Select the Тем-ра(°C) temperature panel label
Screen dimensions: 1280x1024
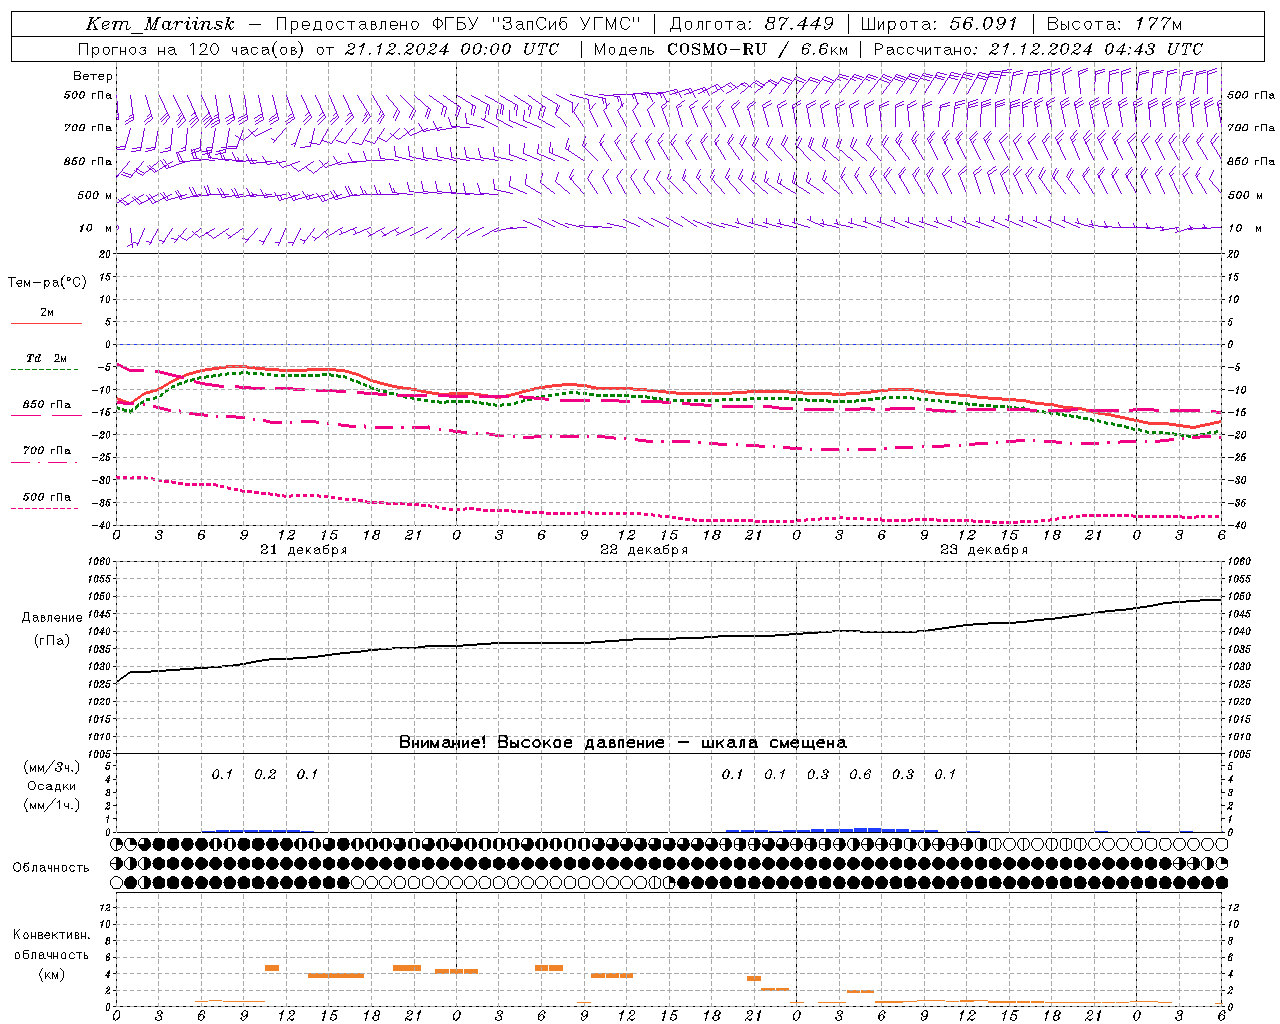[47, 283]
